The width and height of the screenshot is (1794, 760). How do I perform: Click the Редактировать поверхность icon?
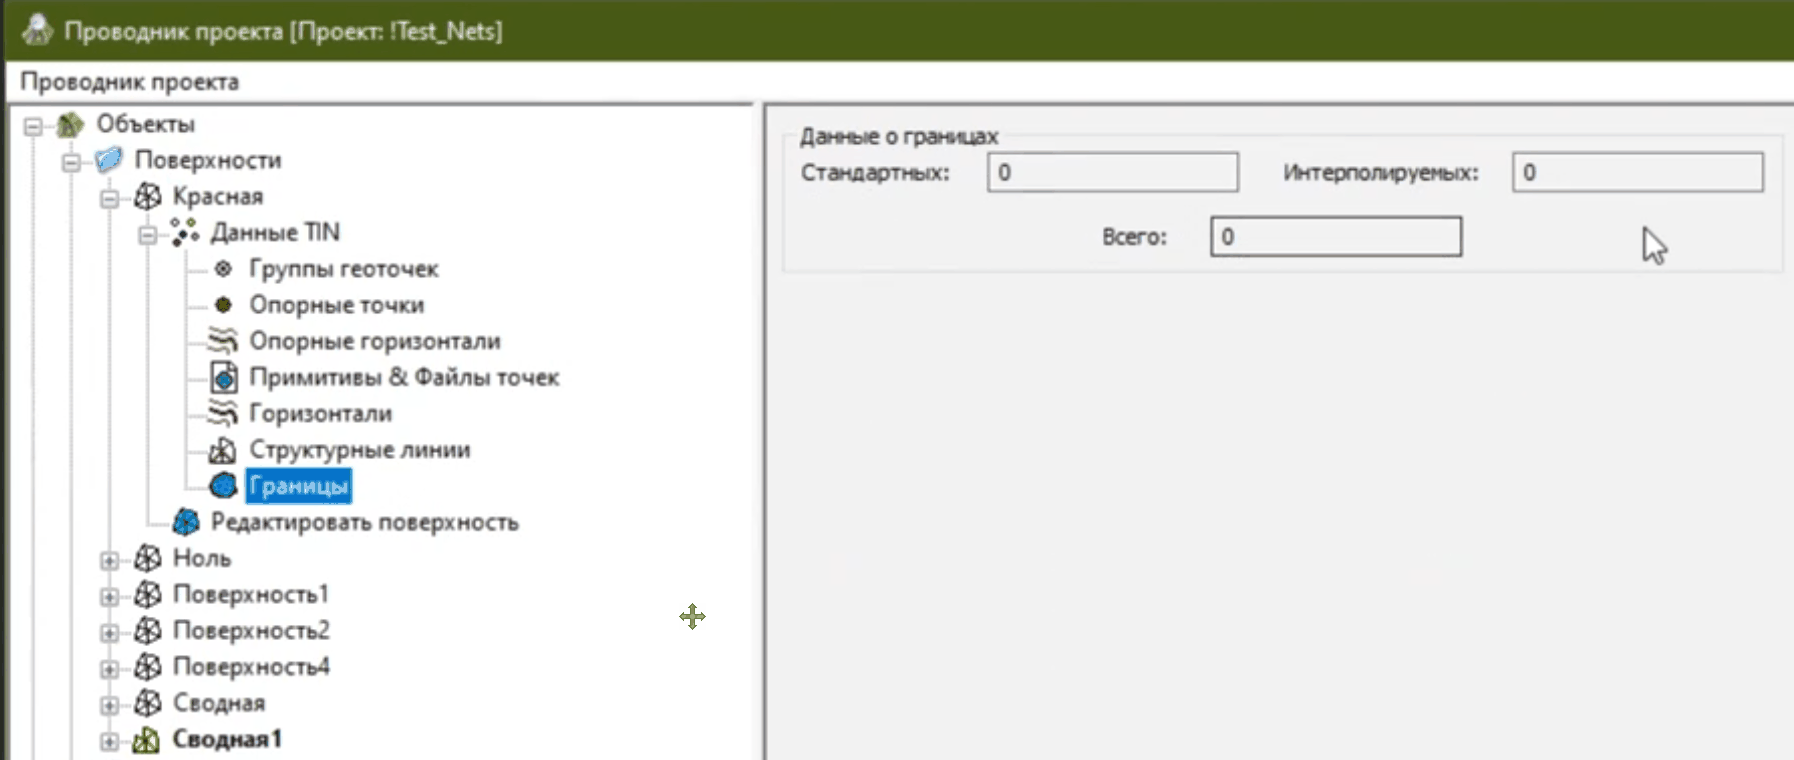186,522
